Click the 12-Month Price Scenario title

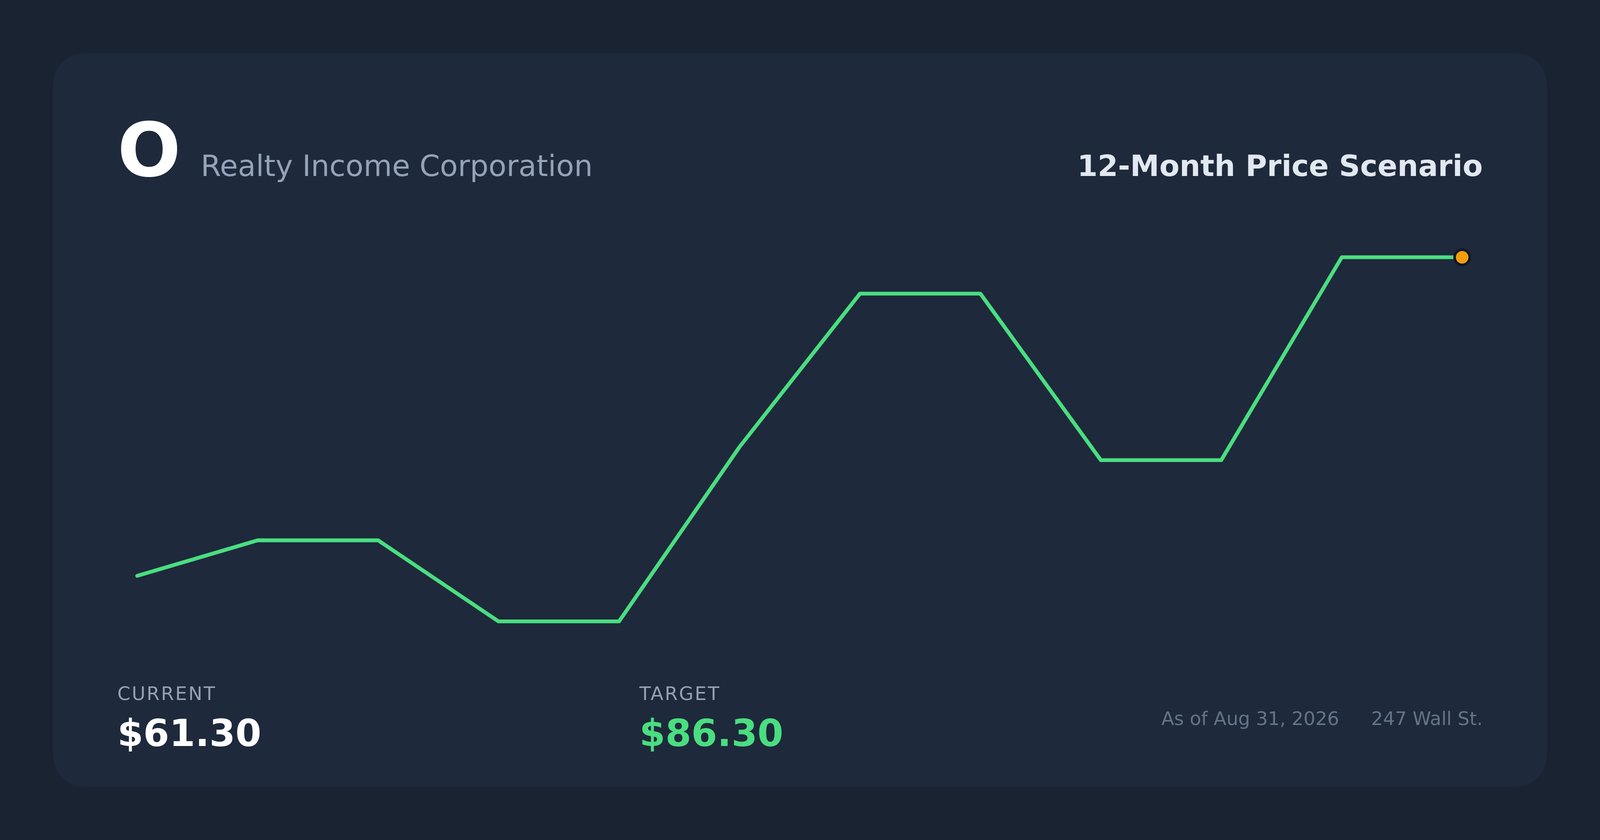pos(1279,166)
